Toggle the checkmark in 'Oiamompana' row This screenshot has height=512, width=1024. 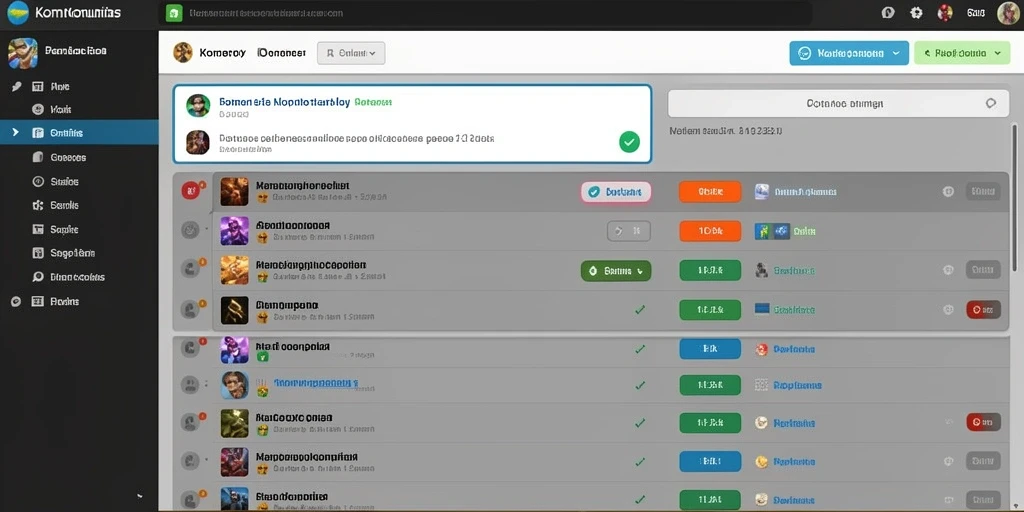[640, 310]
